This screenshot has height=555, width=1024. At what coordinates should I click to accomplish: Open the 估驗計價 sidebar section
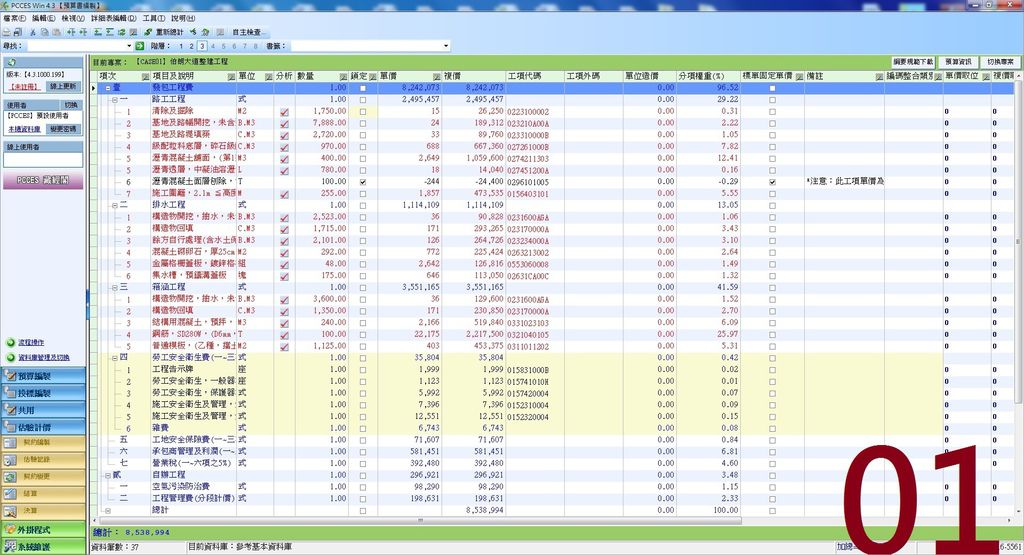pyautogui.click(x=43, y=427)
